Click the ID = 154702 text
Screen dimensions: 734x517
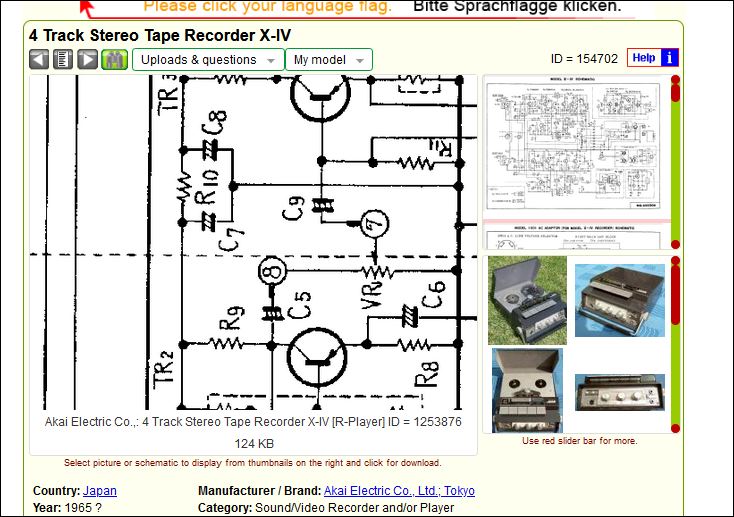(x=584, y=59)
